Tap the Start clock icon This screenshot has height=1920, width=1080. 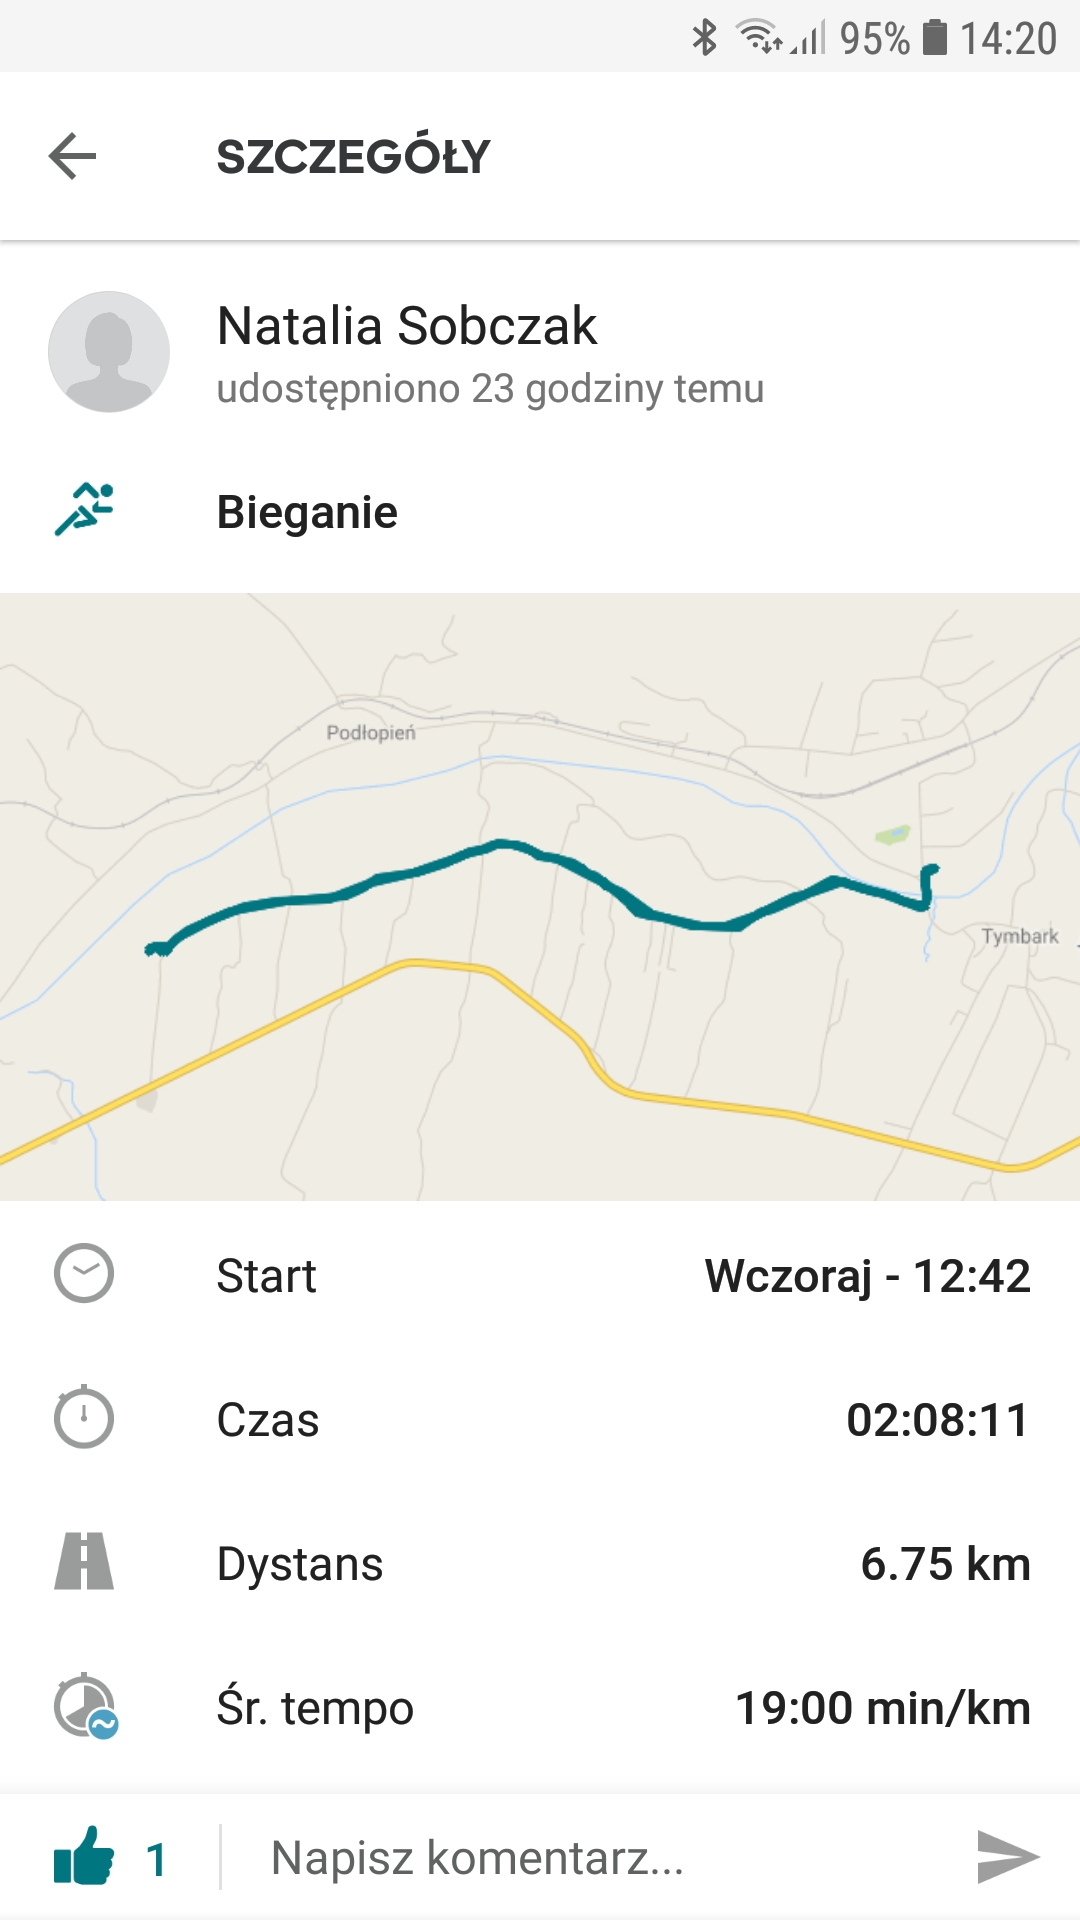coord(84,1274)
